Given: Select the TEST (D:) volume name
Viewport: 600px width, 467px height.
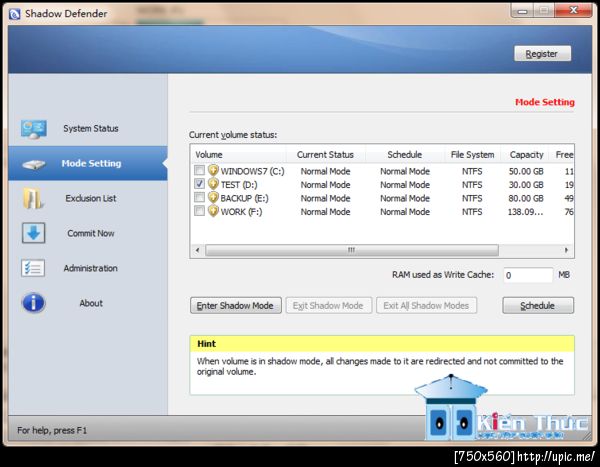Looking at the screenshot, I should pyautogui.click(x=239, y=185).
